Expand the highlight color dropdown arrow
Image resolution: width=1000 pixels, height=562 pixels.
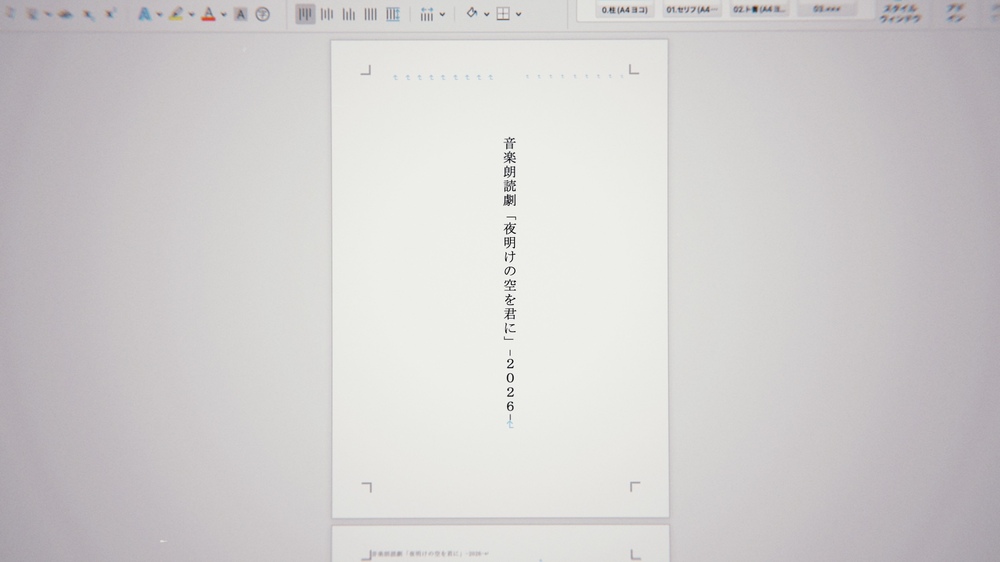coord(191,14)
